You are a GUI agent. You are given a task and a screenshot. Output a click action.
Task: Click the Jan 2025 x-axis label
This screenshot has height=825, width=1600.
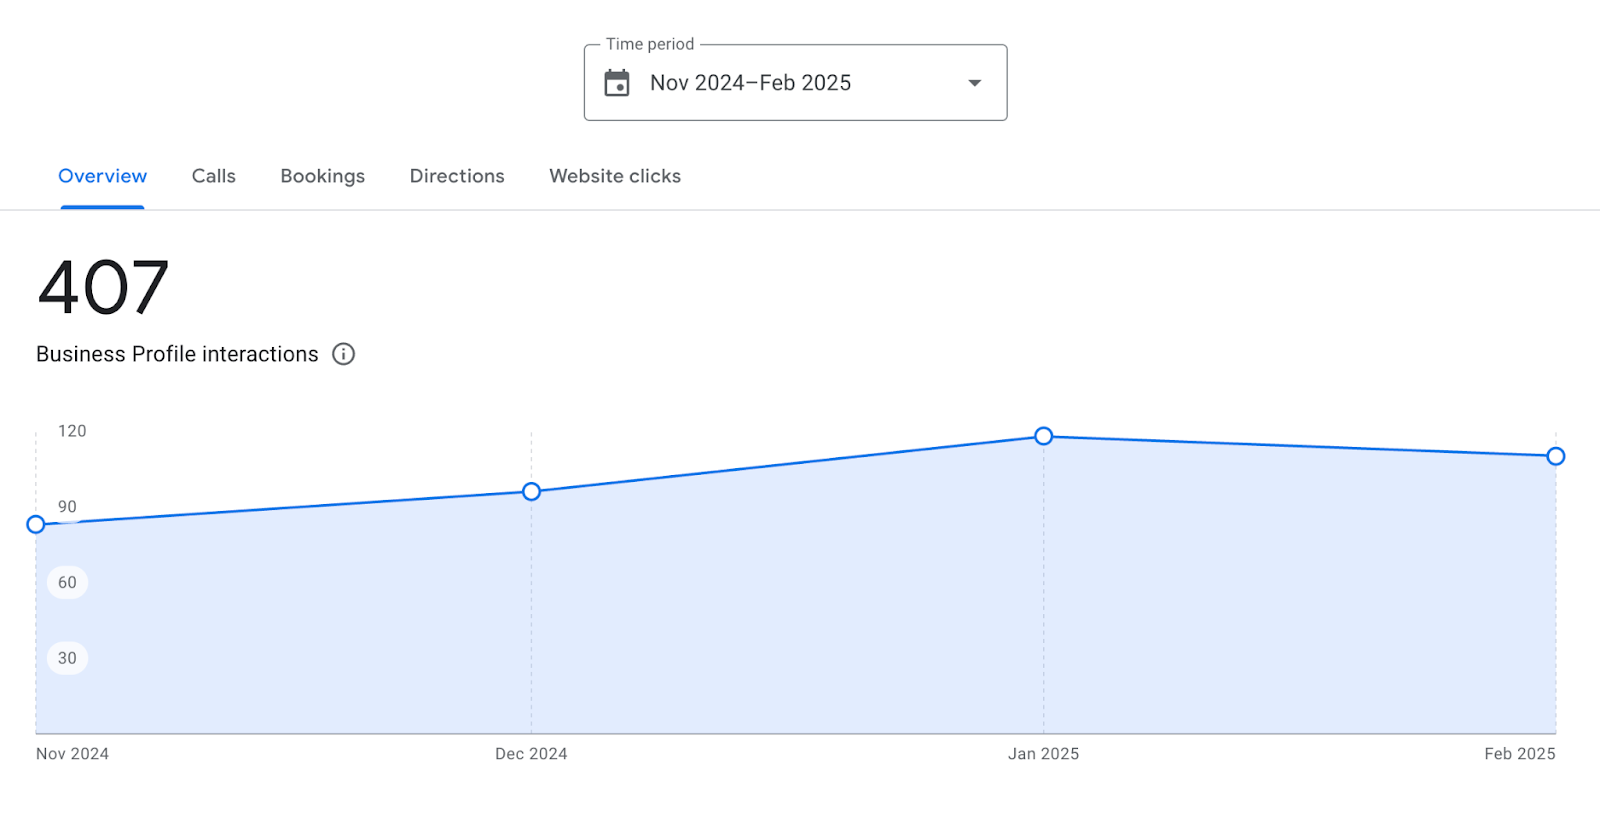(1043, 754)
